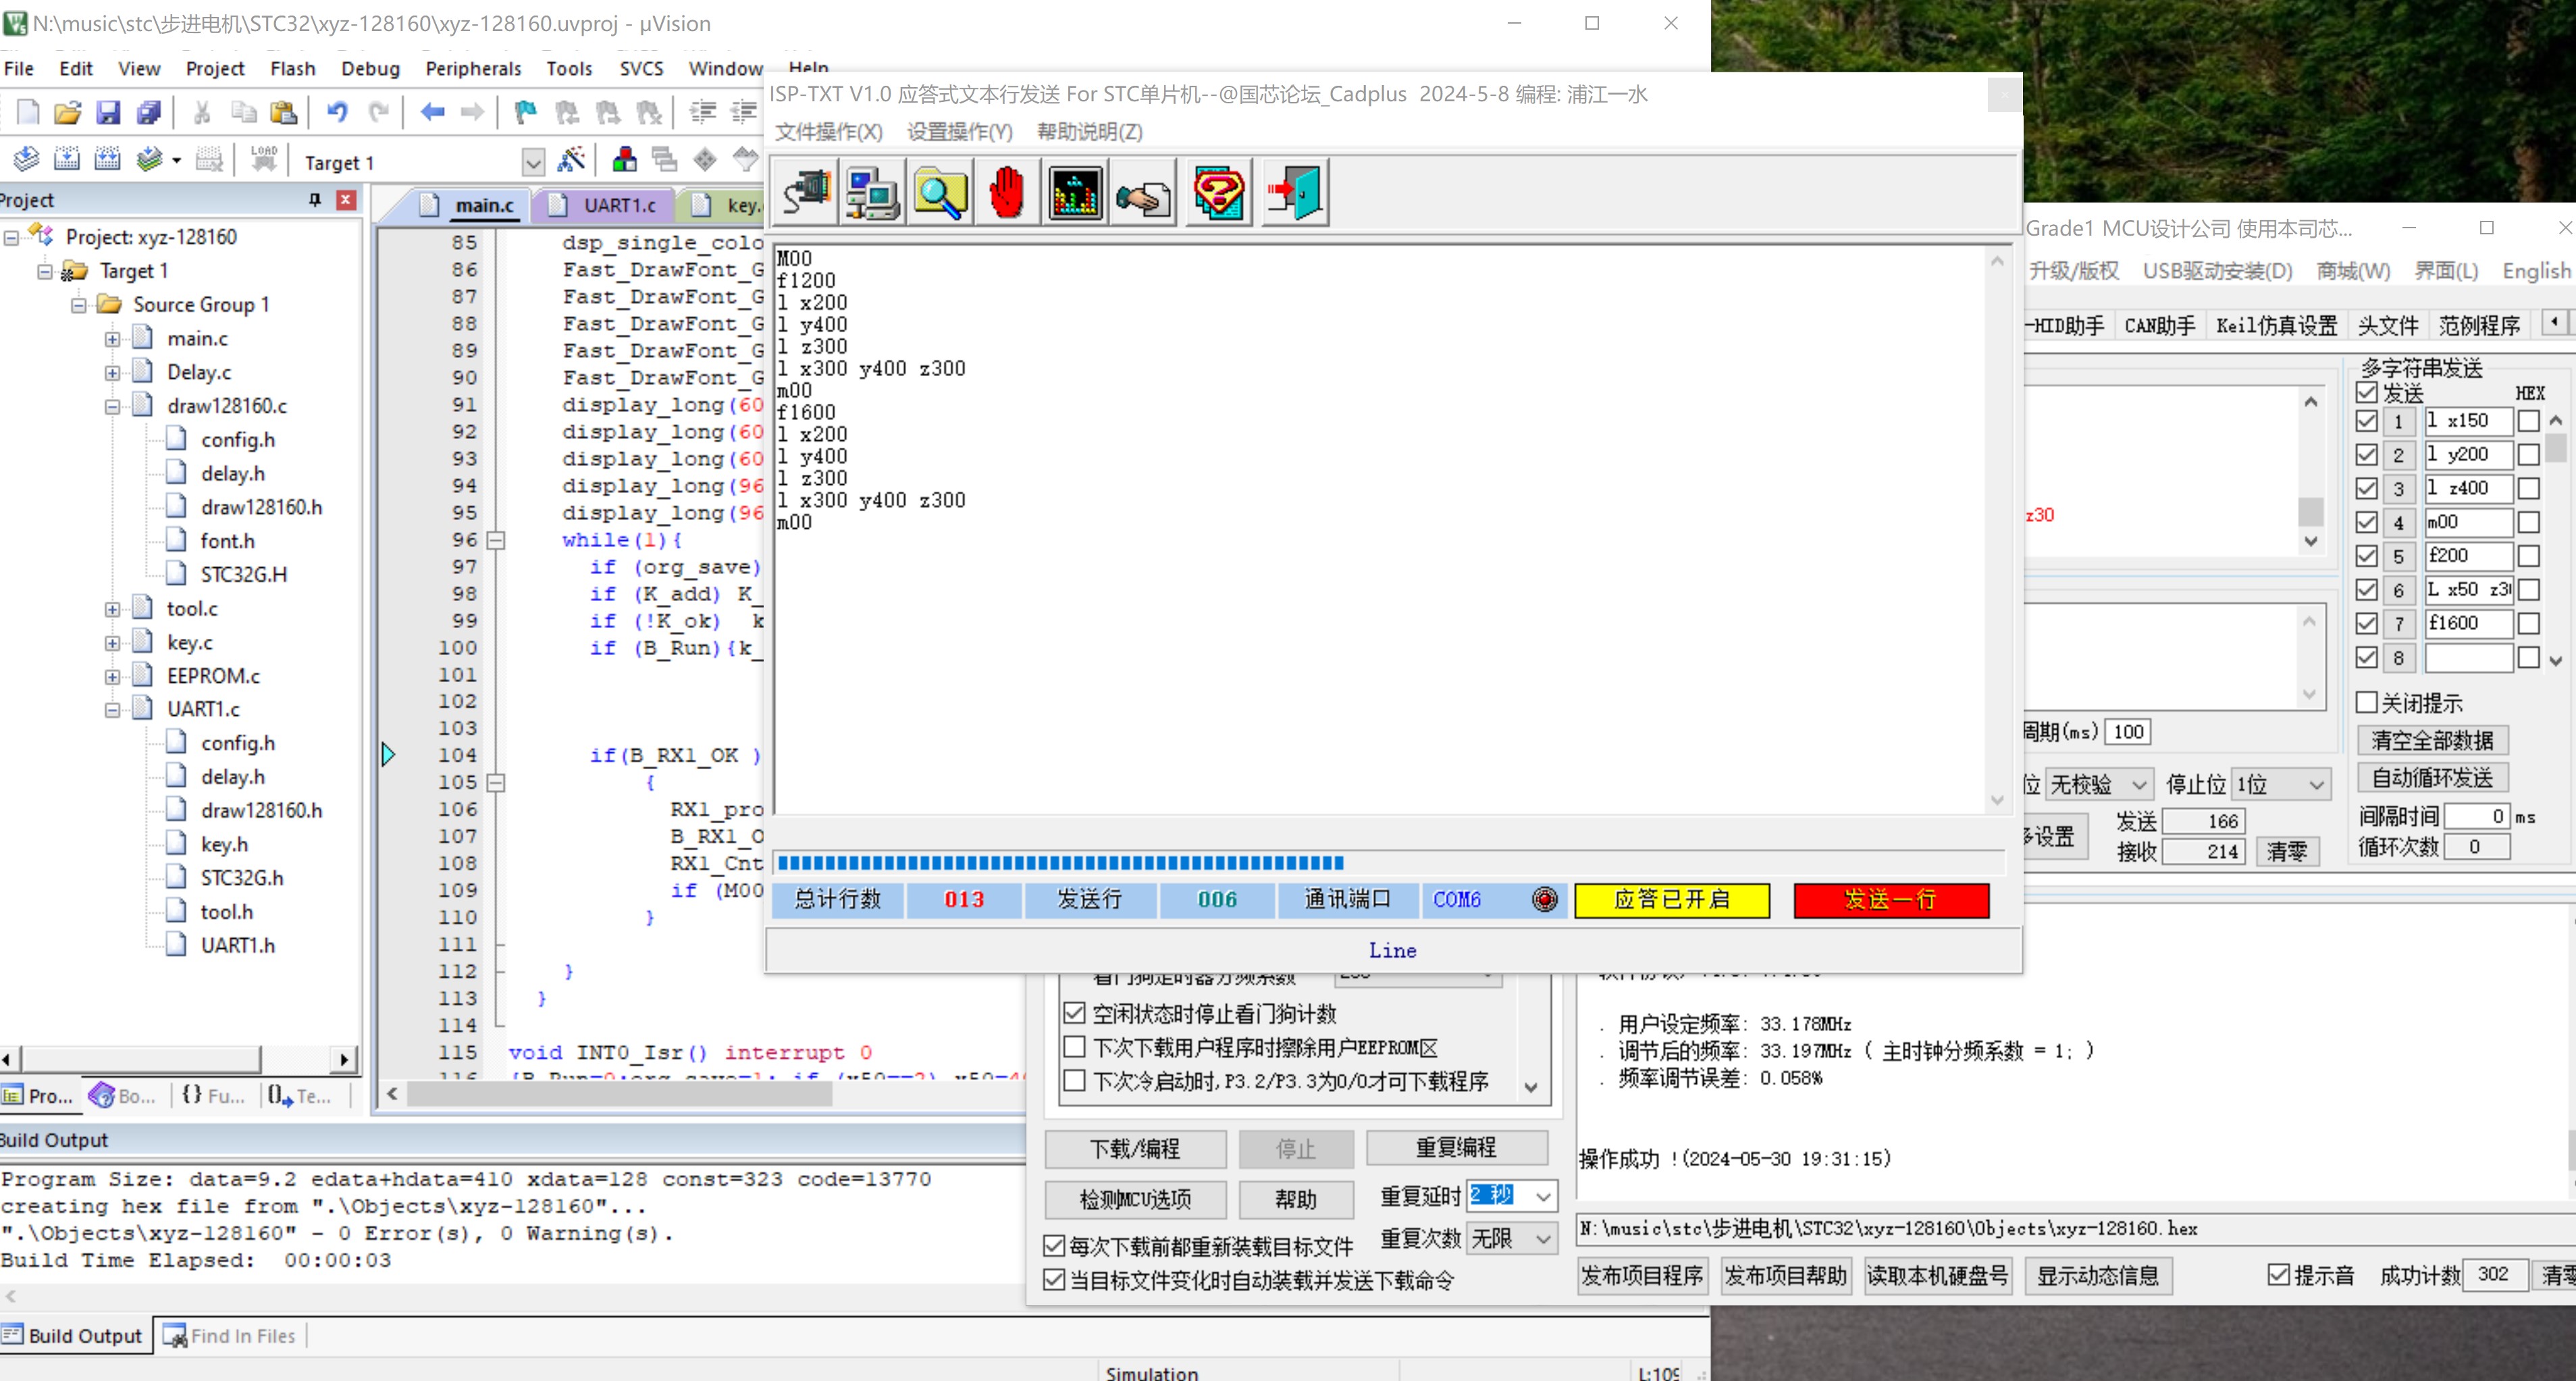The height and width of the screenshot is (1381, 2576).
Task: Open the folder search icon in ISP-TXT
Action: pyautogui.click(x=940, y=192)
